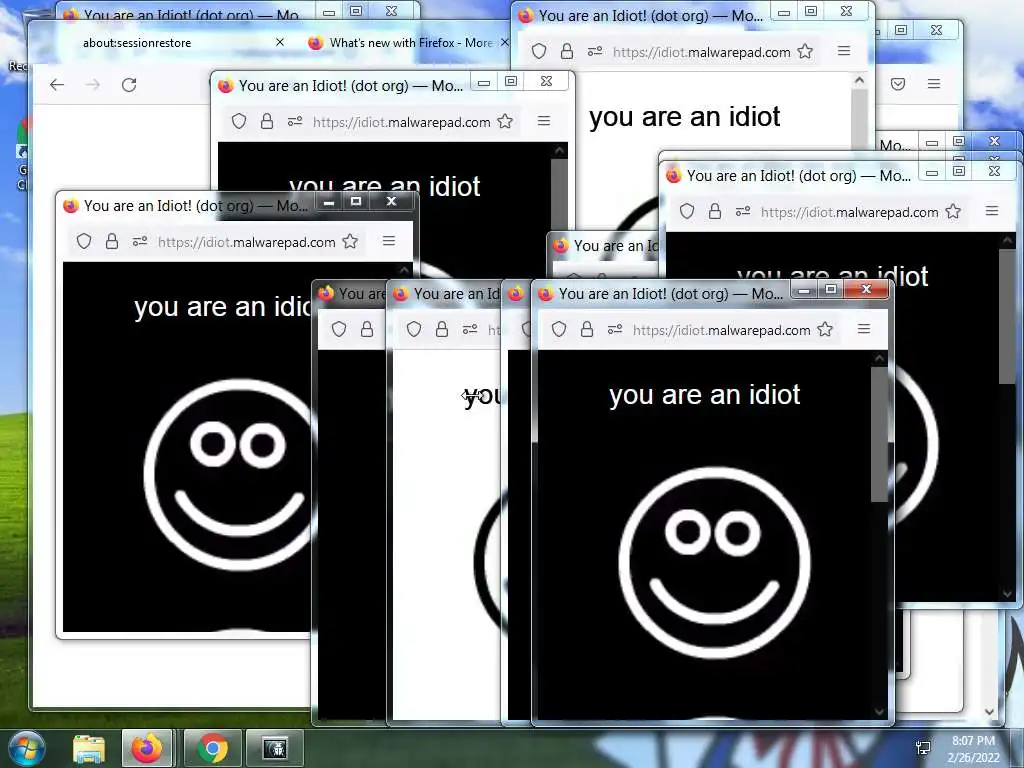Click Firefox icon on the taskbar

click(147, 748)
